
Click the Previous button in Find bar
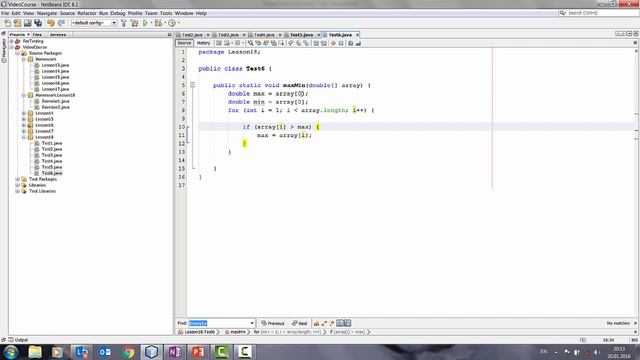pos(273,323)
